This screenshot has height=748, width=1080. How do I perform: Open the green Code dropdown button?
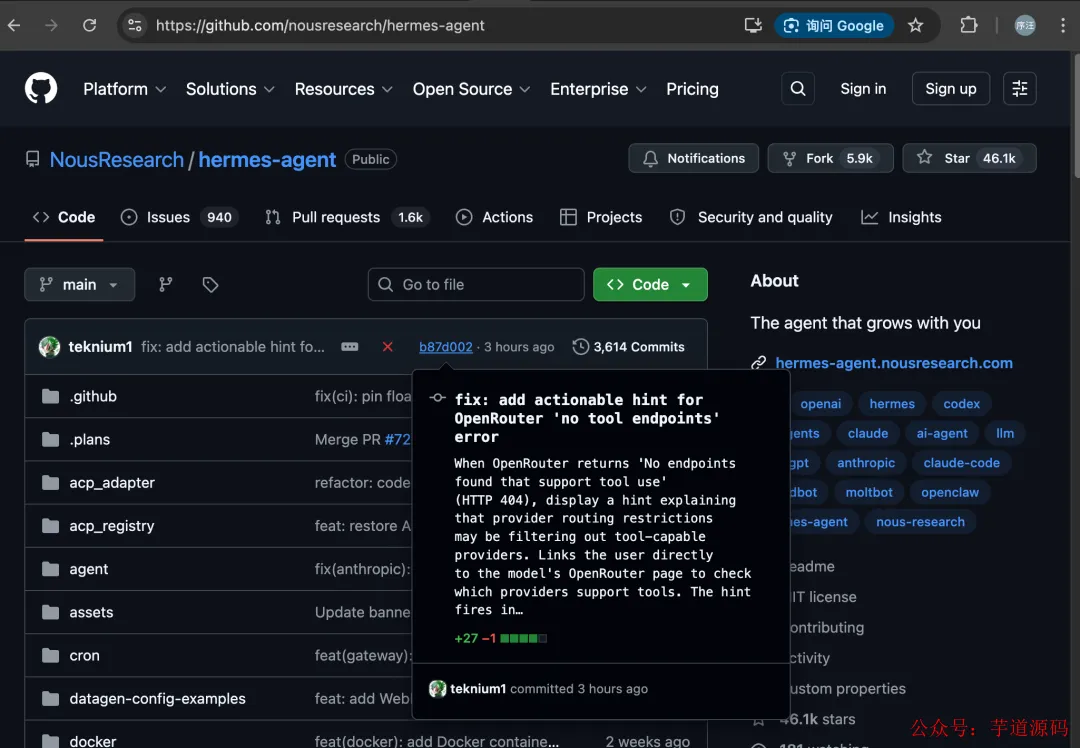pos(650,284)
